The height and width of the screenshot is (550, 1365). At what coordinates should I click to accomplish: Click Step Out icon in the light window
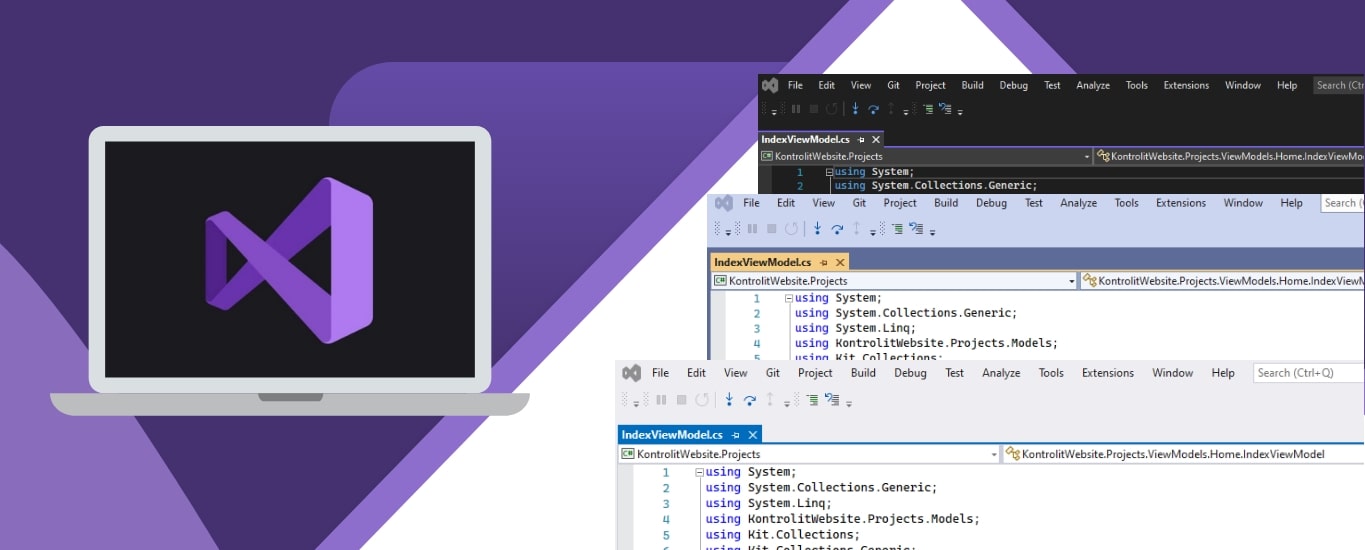point(770,399)
